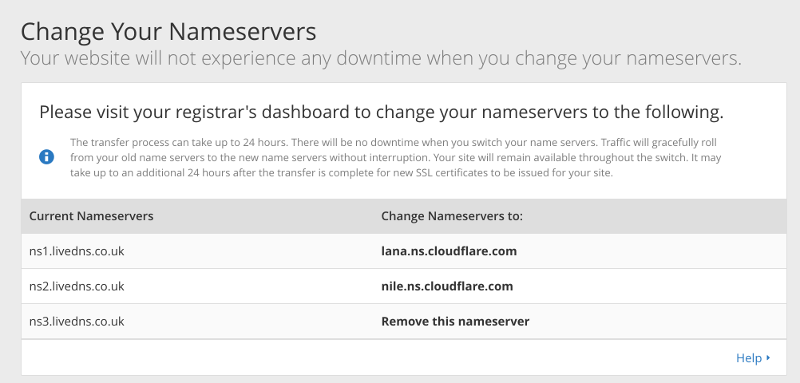
Task: Click the 'Remove this nameserver' text
Action: click(x=455, y=321)
